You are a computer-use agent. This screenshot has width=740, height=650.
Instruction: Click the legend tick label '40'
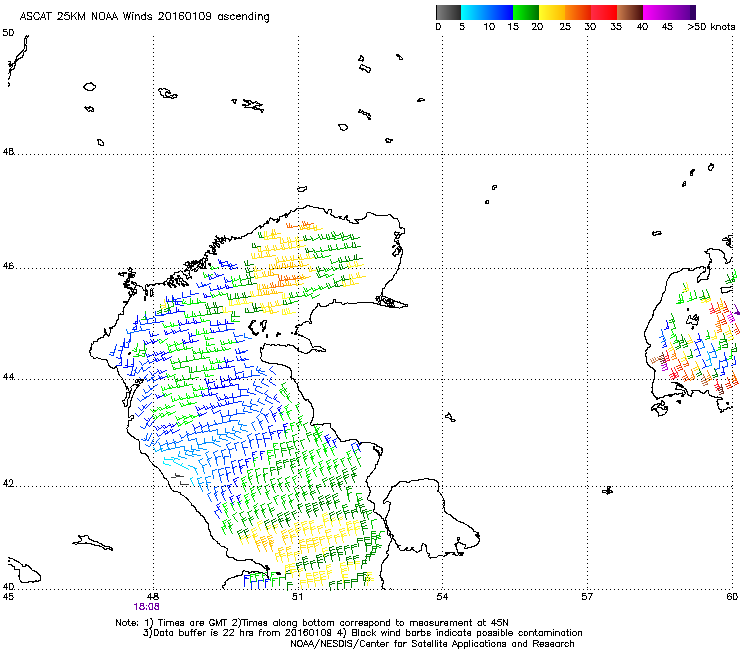(x=642, y=27)
